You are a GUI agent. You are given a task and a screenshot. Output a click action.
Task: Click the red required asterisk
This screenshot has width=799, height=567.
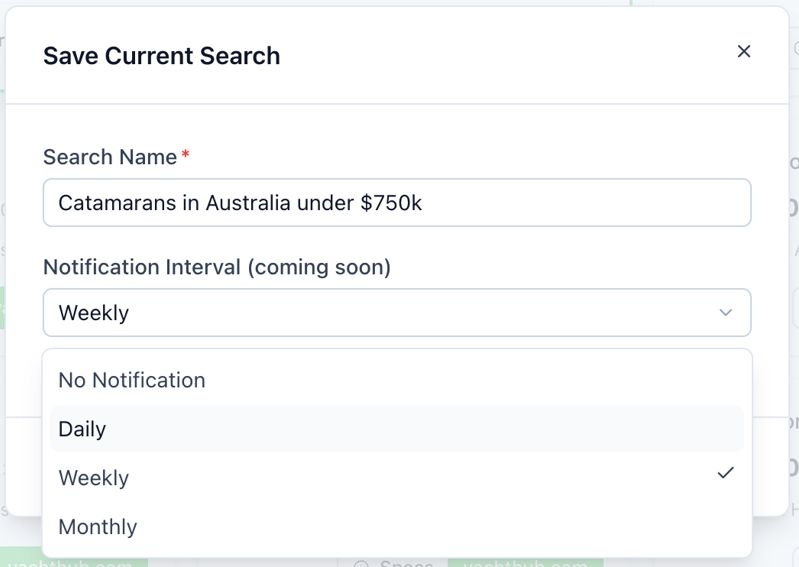(186, 157)
